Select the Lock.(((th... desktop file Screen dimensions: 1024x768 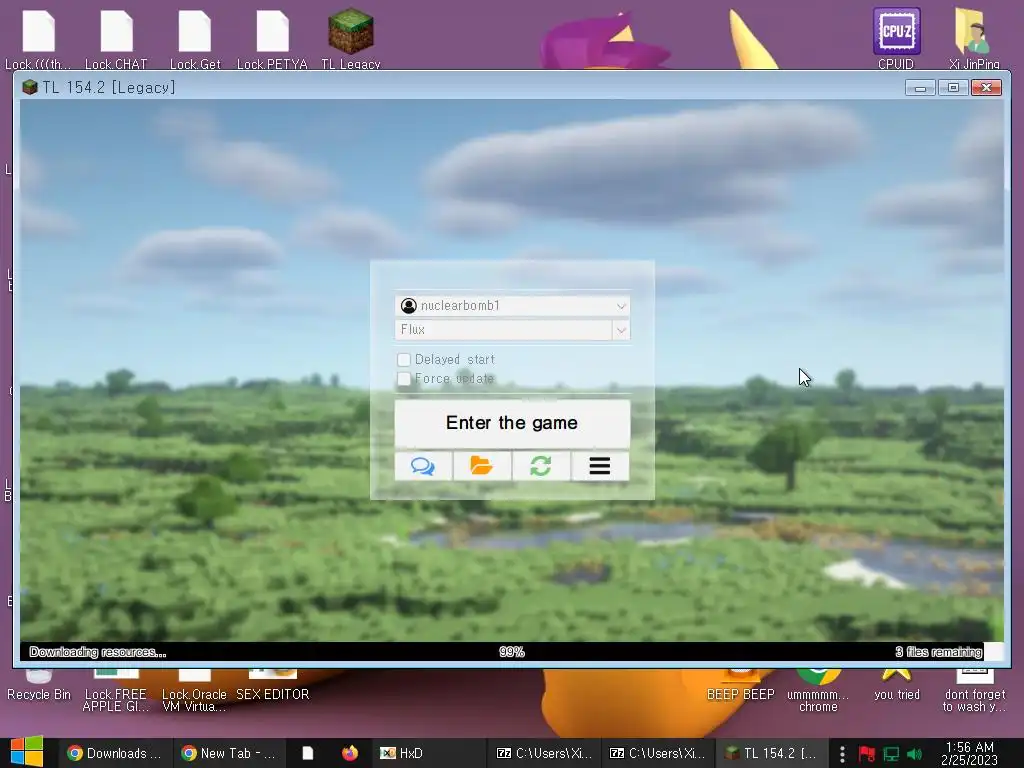38,38
